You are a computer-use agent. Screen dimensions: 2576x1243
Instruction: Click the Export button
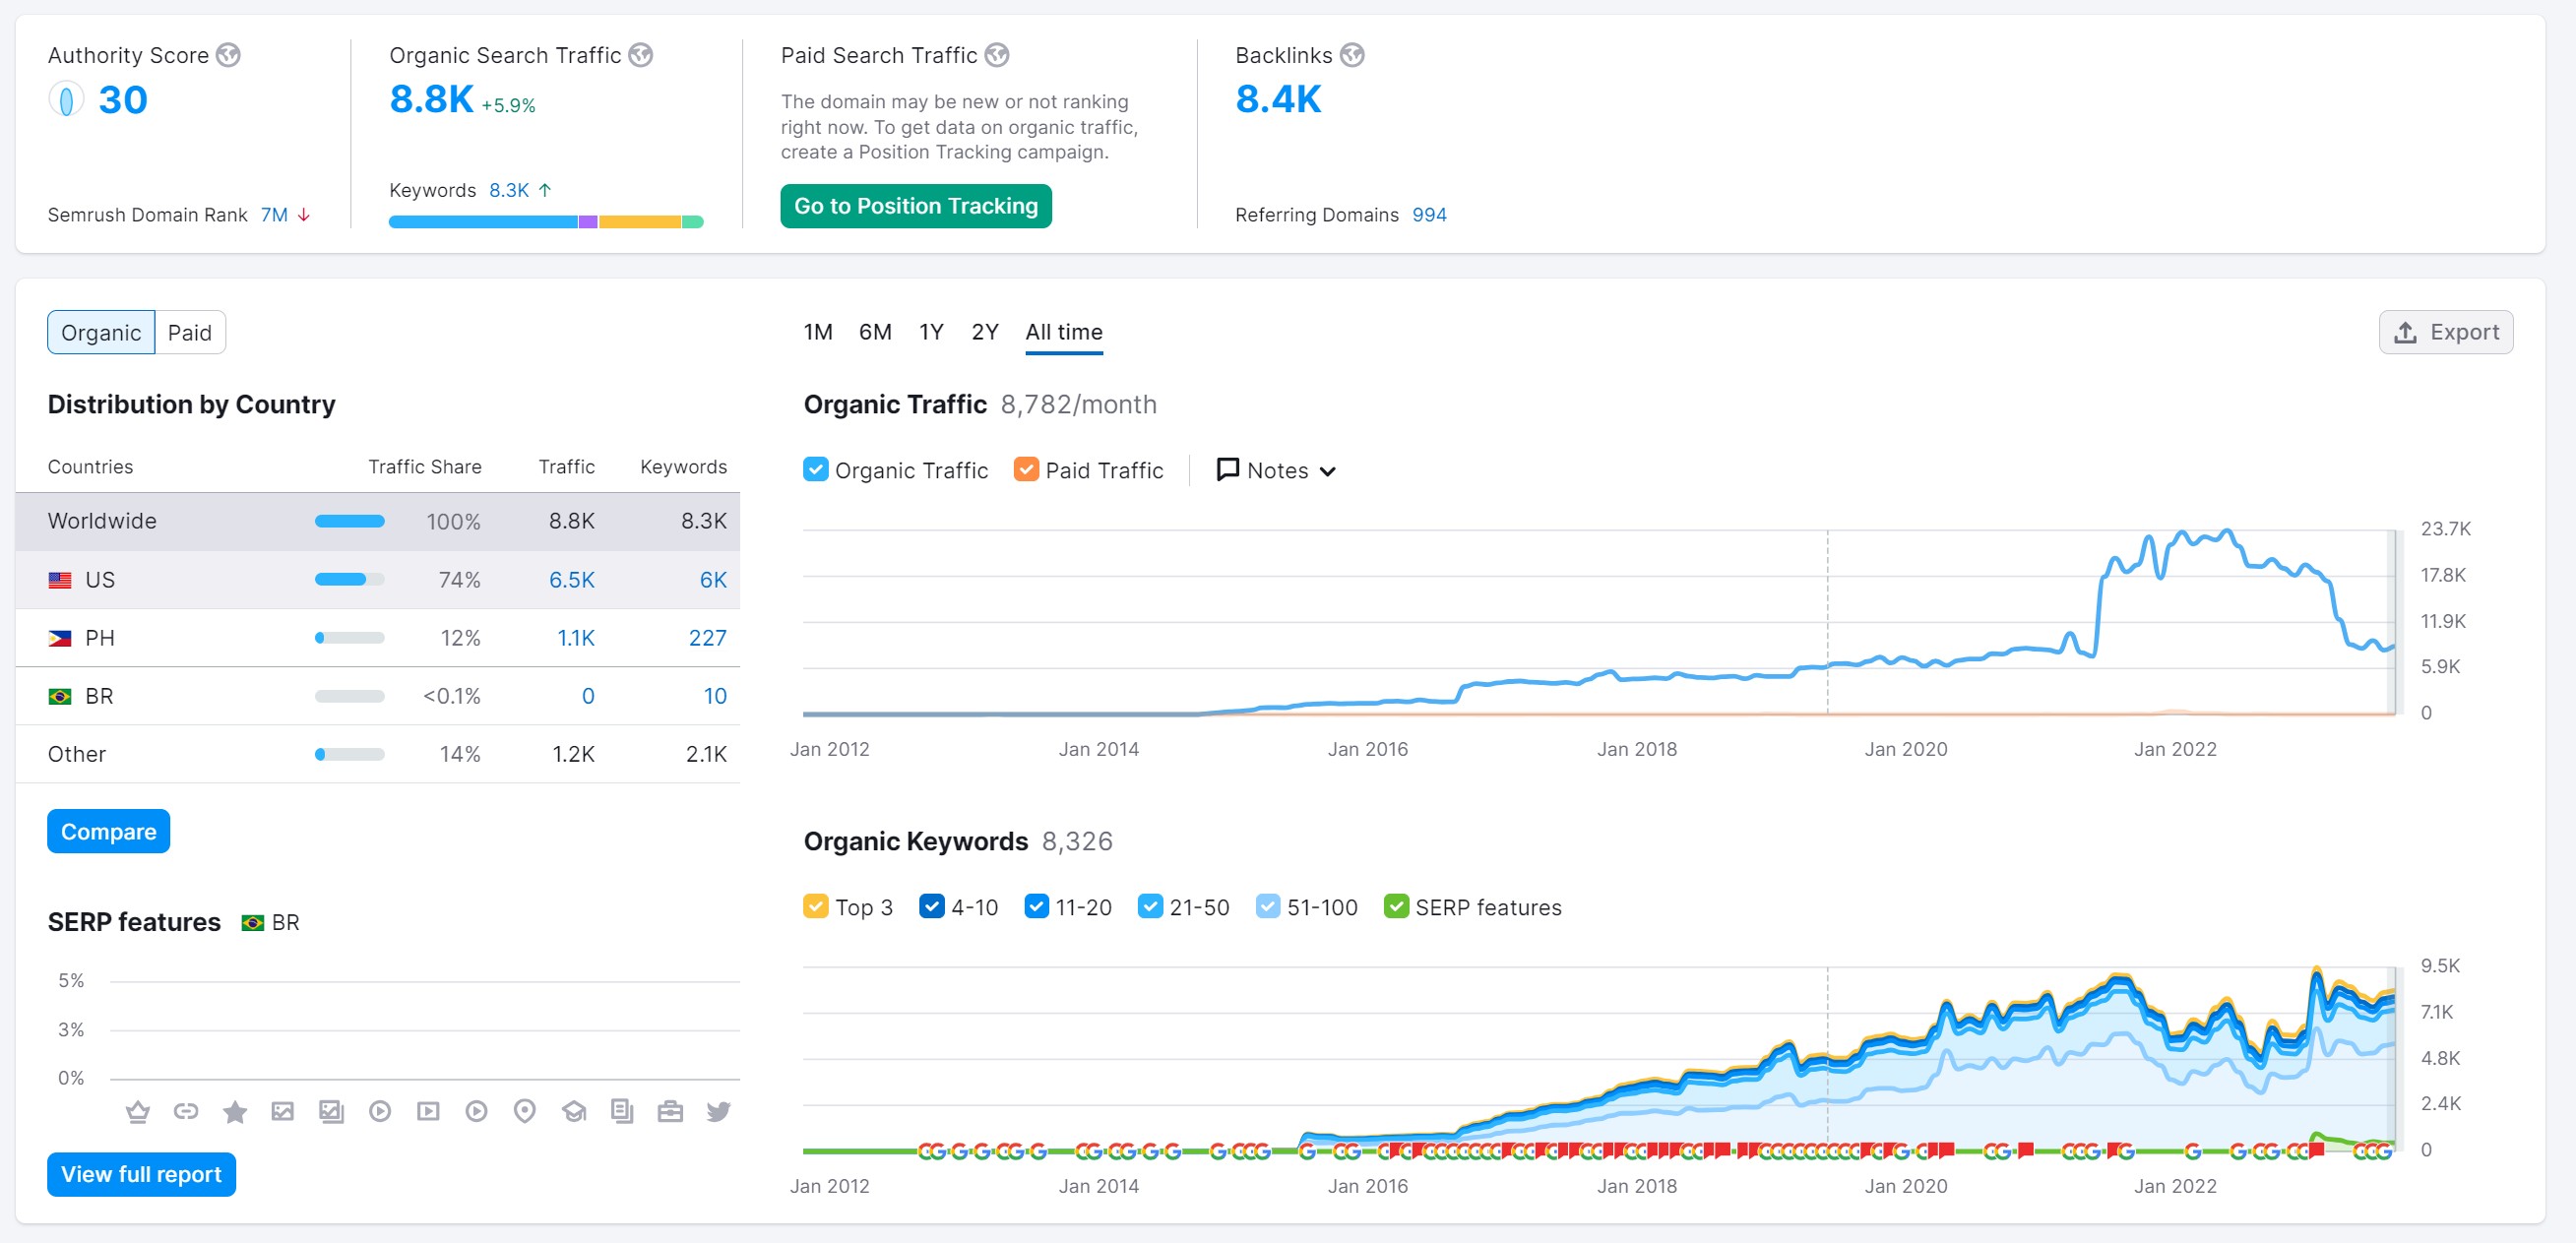coord(2445,332)
